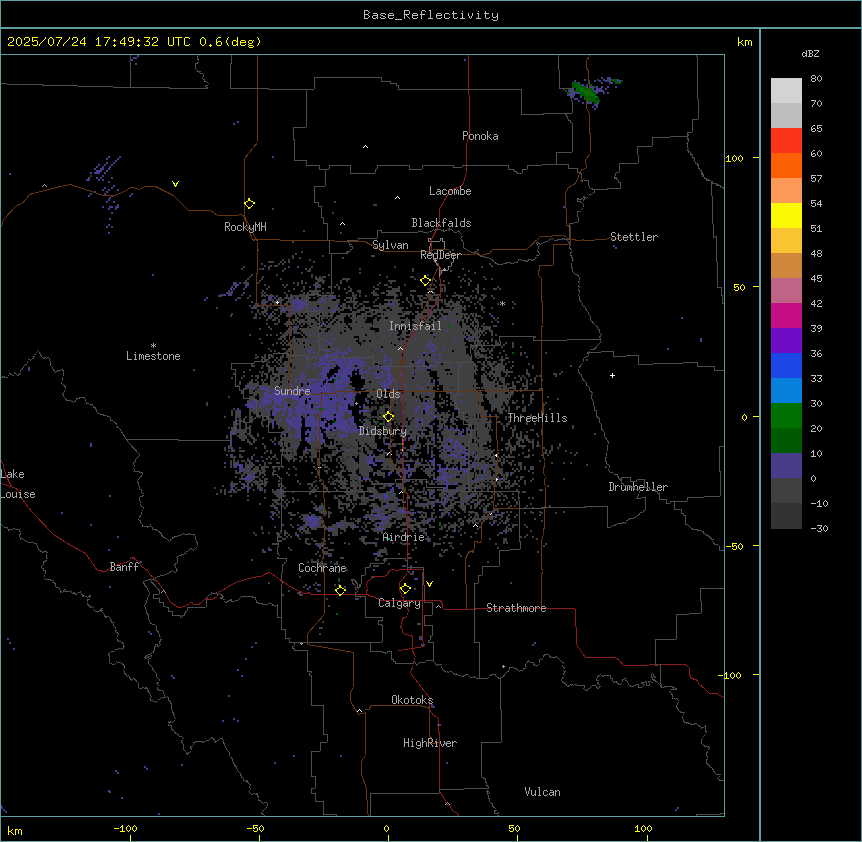
Task: Click the Ponoka city label
Action: click(480, 136)
